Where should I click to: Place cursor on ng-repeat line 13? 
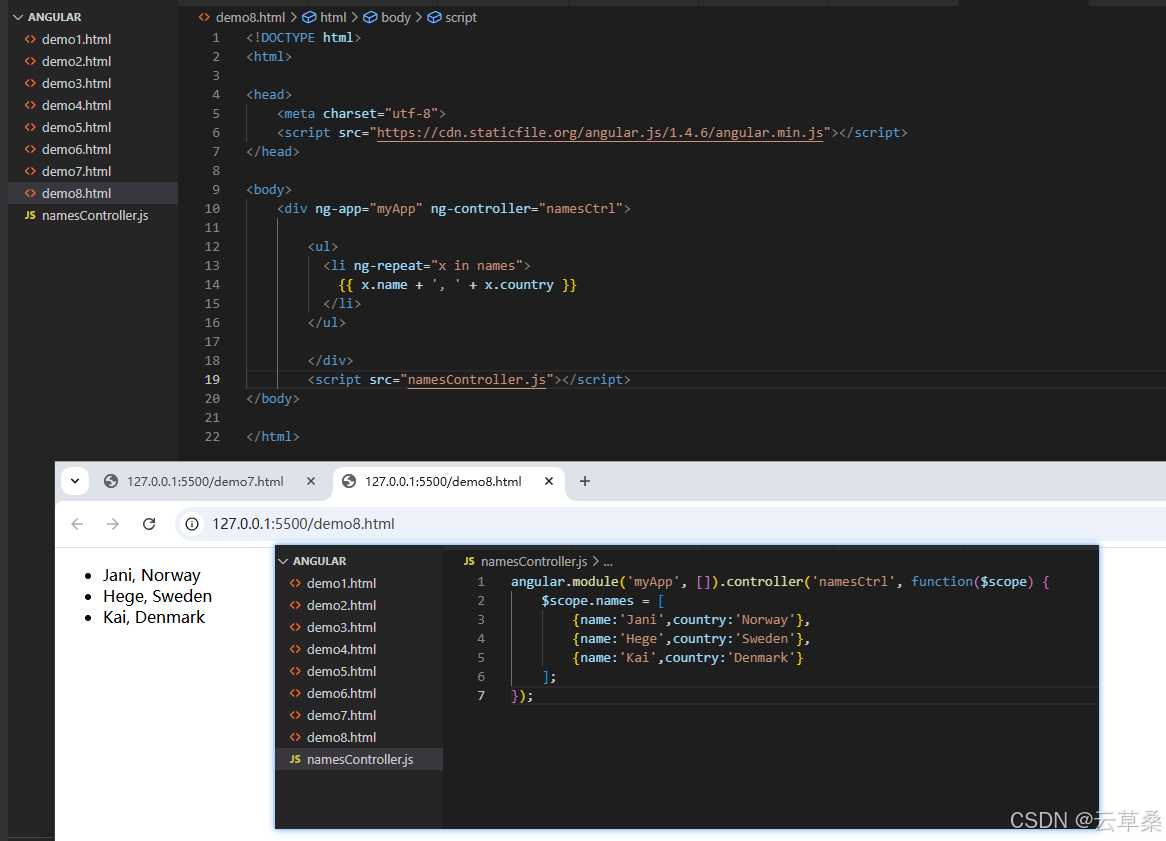pos(427,265)
